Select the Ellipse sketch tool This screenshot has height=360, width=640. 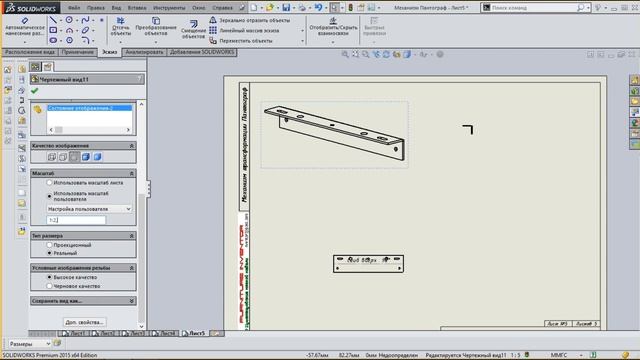(x=85, y=30)
